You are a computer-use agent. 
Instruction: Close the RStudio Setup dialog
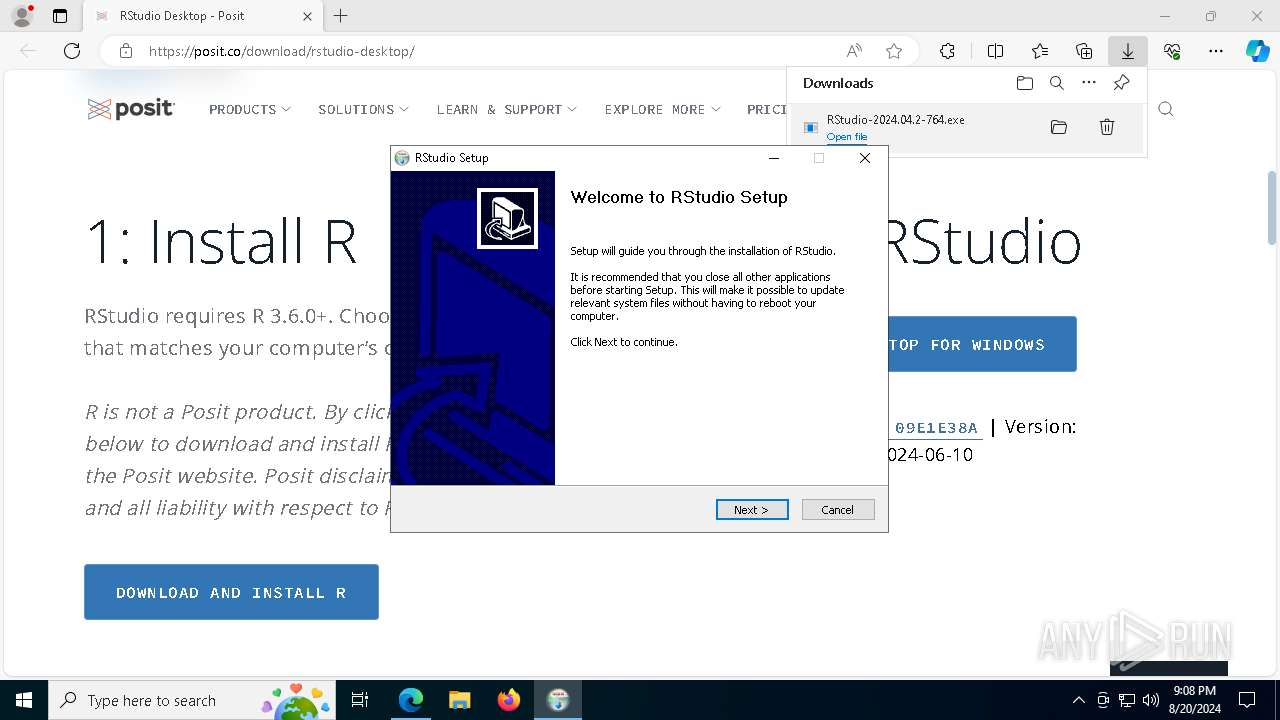pos(865,158)
